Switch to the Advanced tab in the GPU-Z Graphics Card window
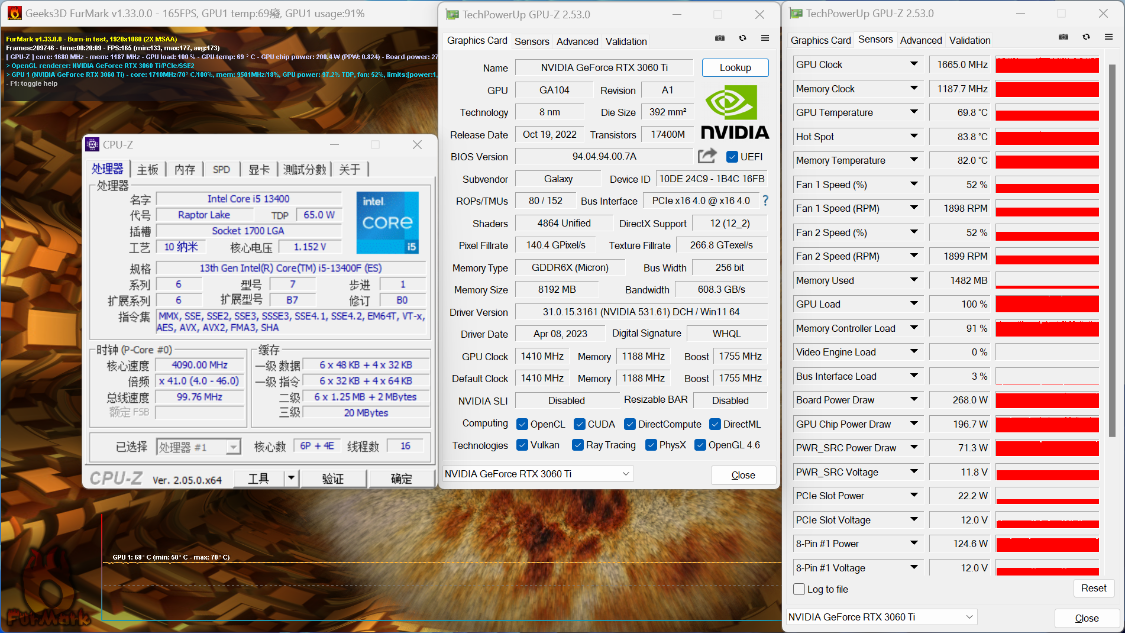1125x633 pixels. coord(577,42)
